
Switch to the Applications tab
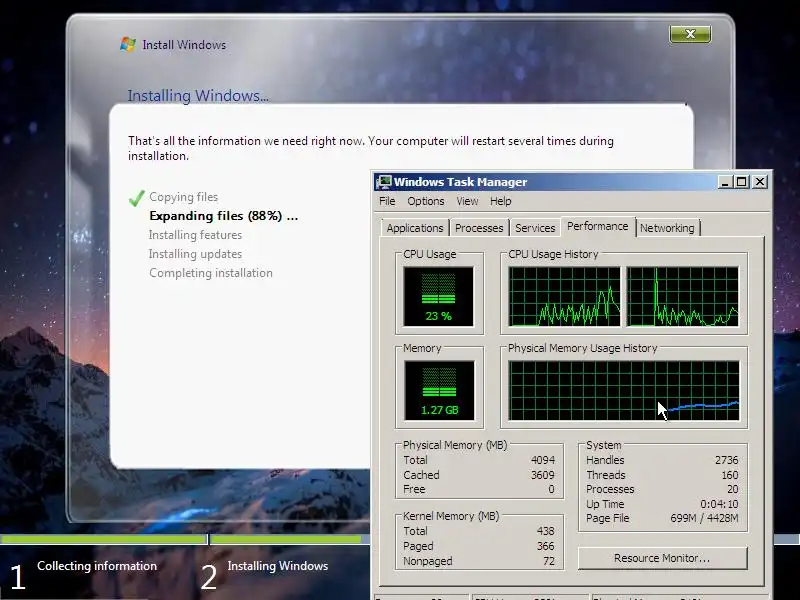coord(415,228)
